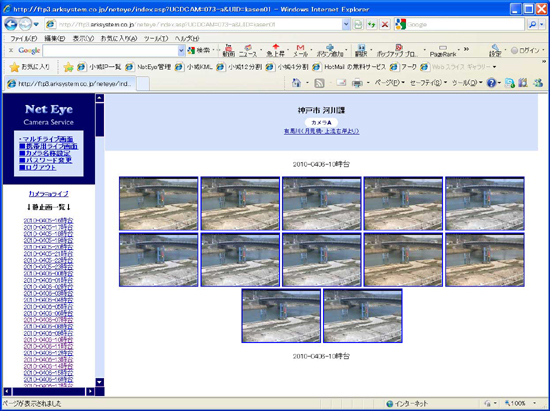Open the ページ(P) command bar dropdown
The height and width of the screenshot is (411, 550).
tap(389, 83)
